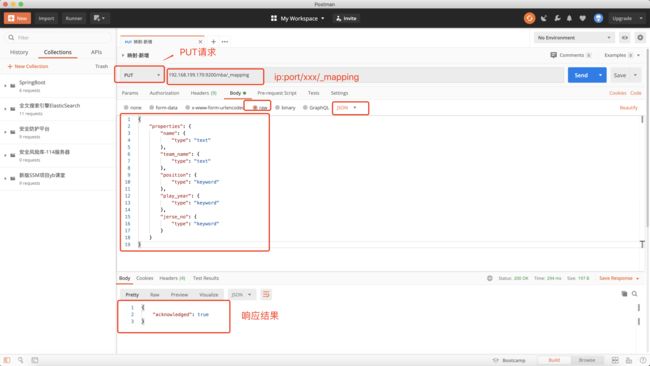Click the request URL input field
The width and height of the screenshot is (650, 366).
(365, 75)
